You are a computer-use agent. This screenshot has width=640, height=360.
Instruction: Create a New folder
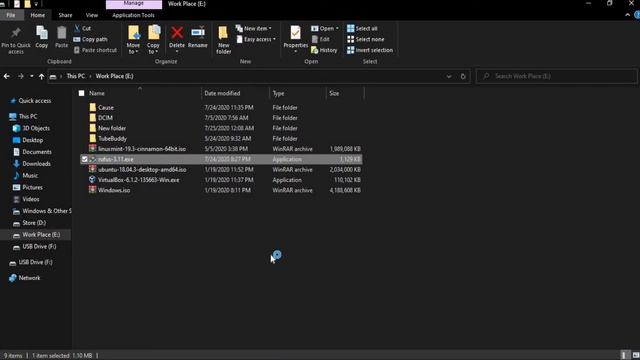[x=224, y=40]
